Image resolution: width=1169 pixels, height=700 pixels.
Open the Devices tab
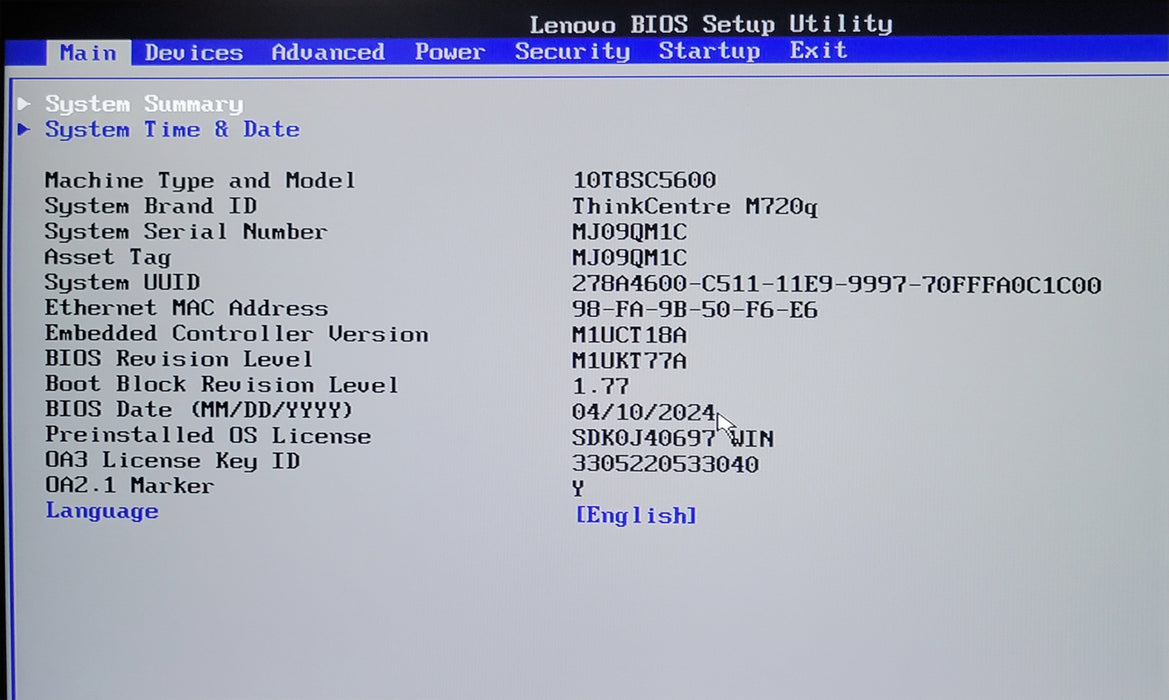point(194,52)
